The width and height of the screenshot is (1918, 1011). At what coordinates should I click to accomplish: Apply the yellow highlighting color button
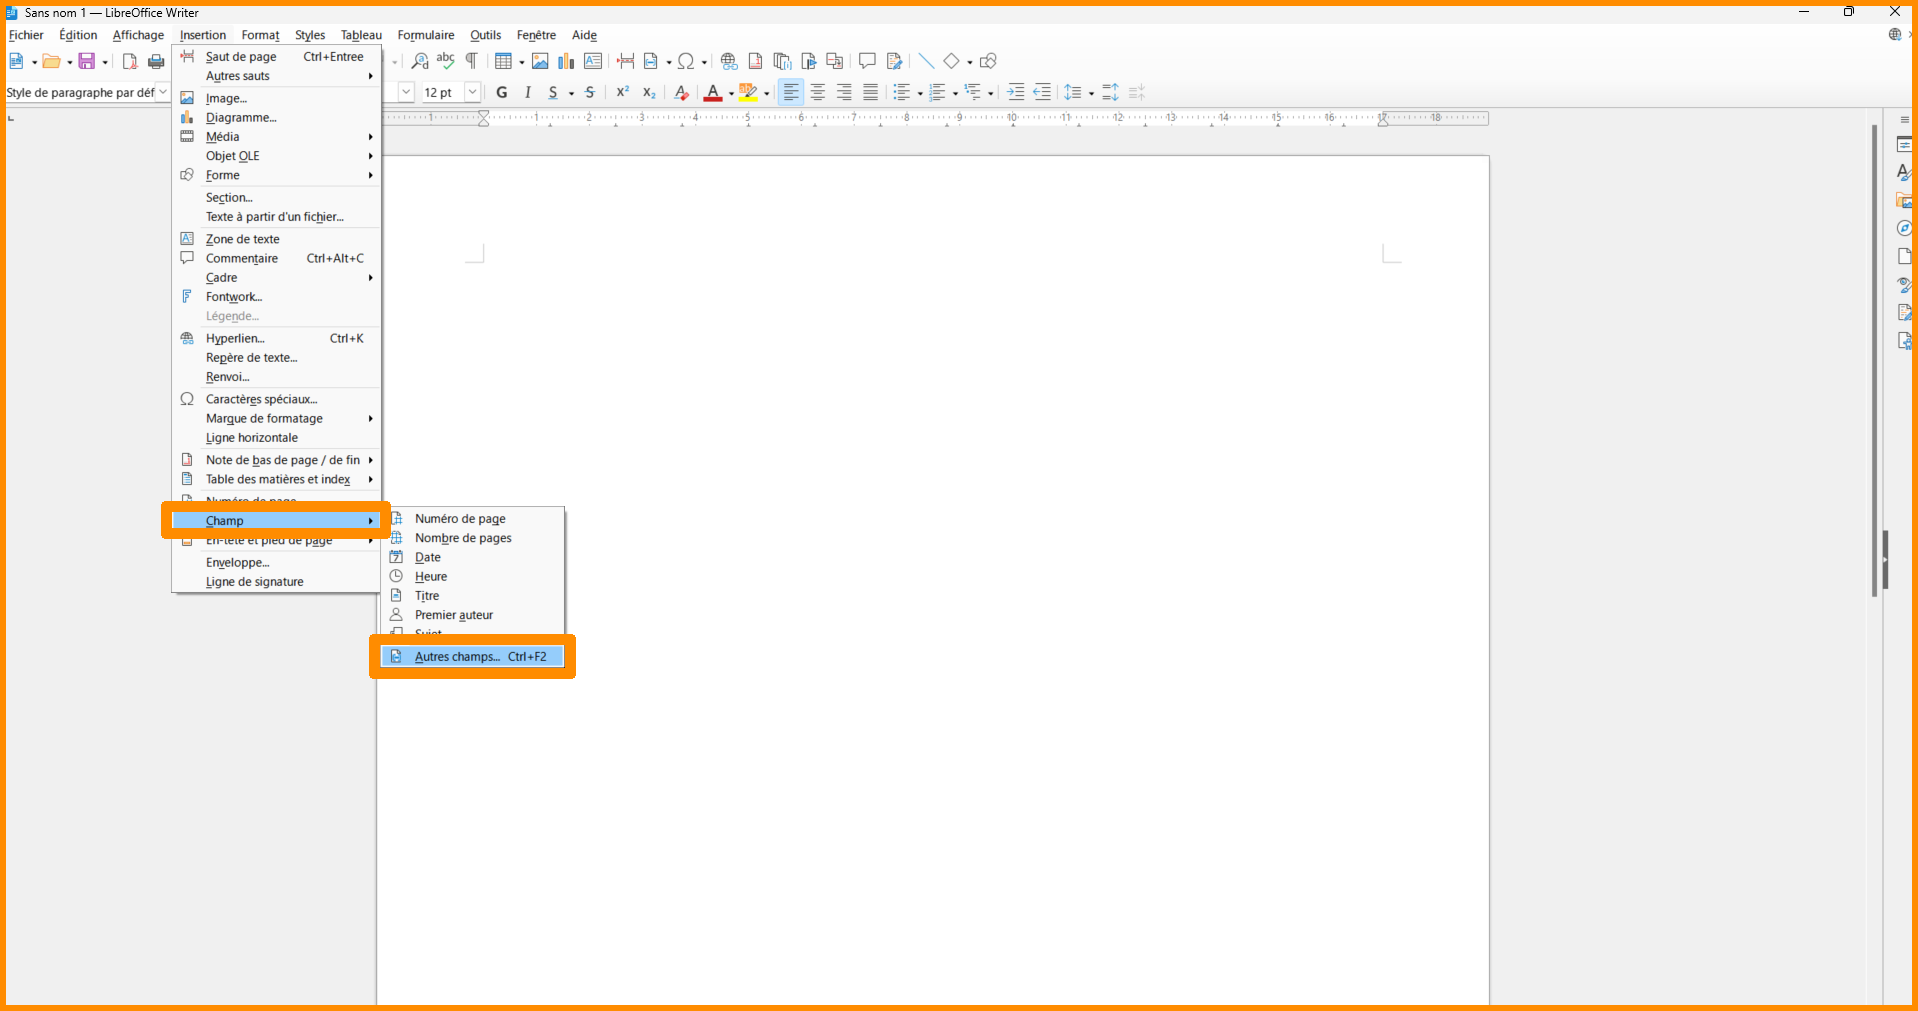[x=748, y=93]
